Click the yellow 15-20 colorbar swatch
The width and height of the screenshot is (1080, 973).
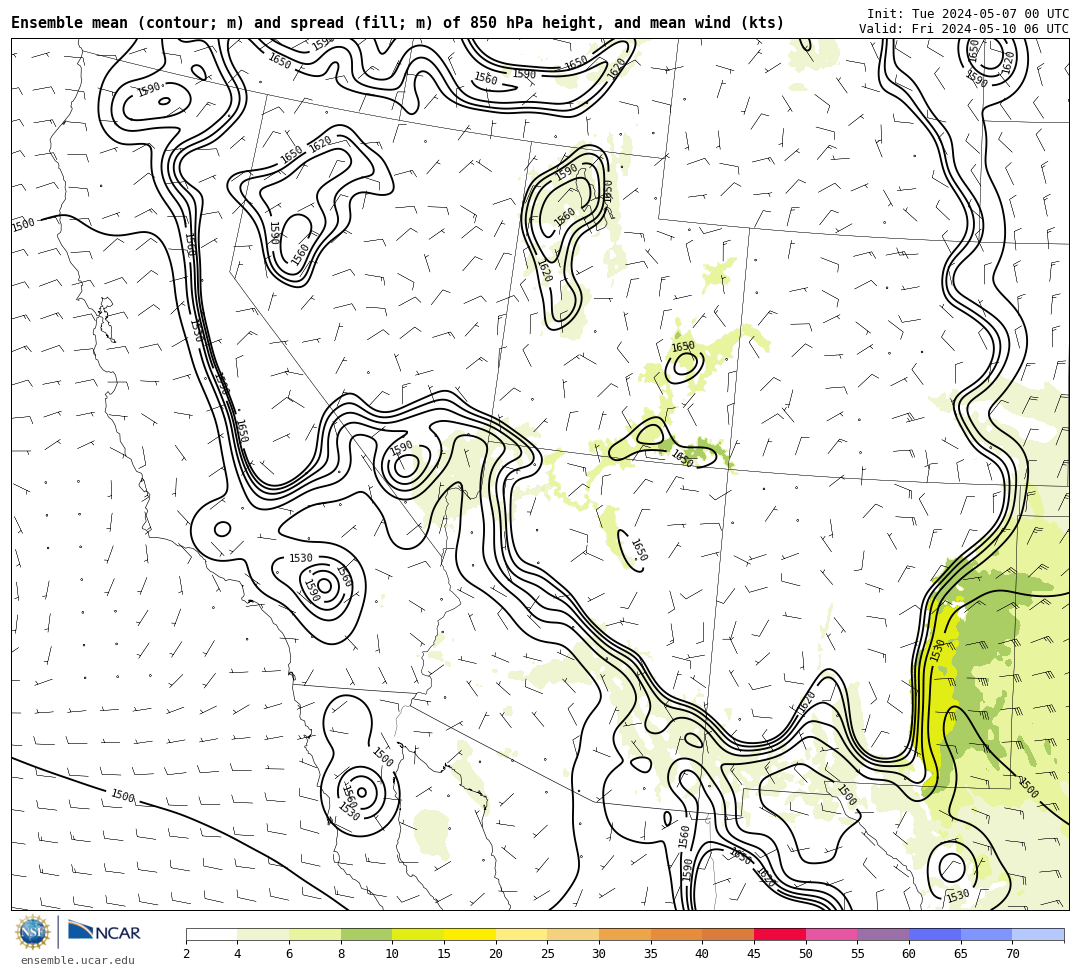coord(470,934)
